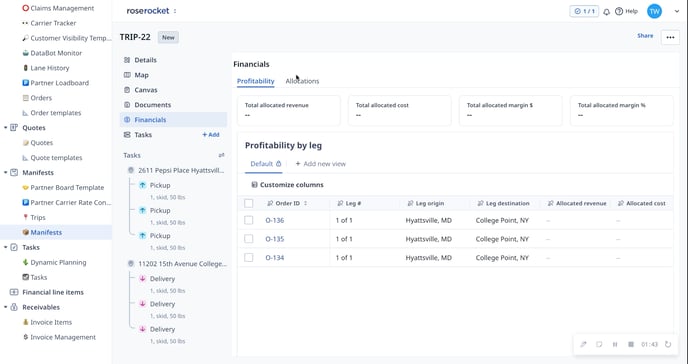
Task: Tick the checkbox for order O-135
Action: (249, 239)
